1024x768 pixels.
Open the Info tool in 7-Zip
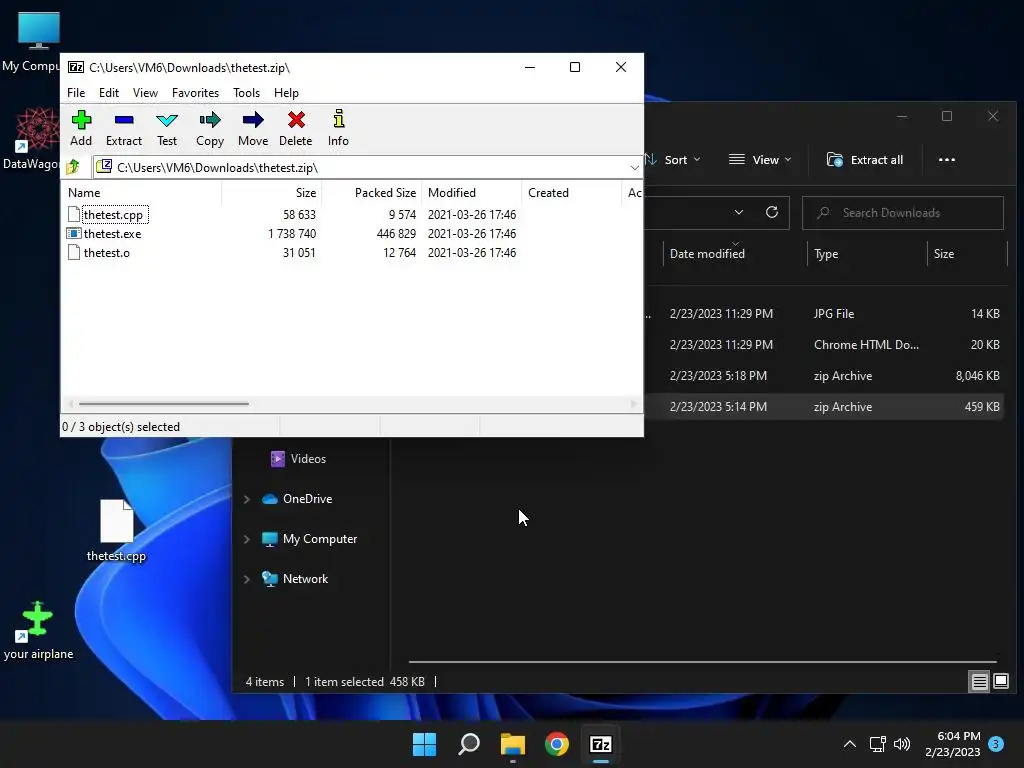coord(338,128)
